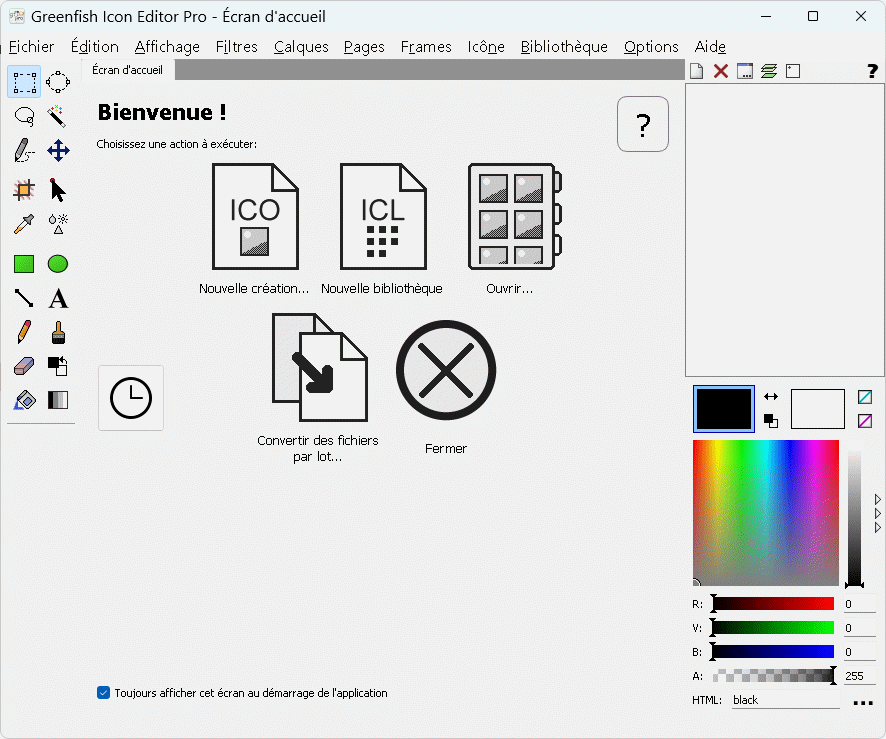Select the Line tool

click(24, 298)
